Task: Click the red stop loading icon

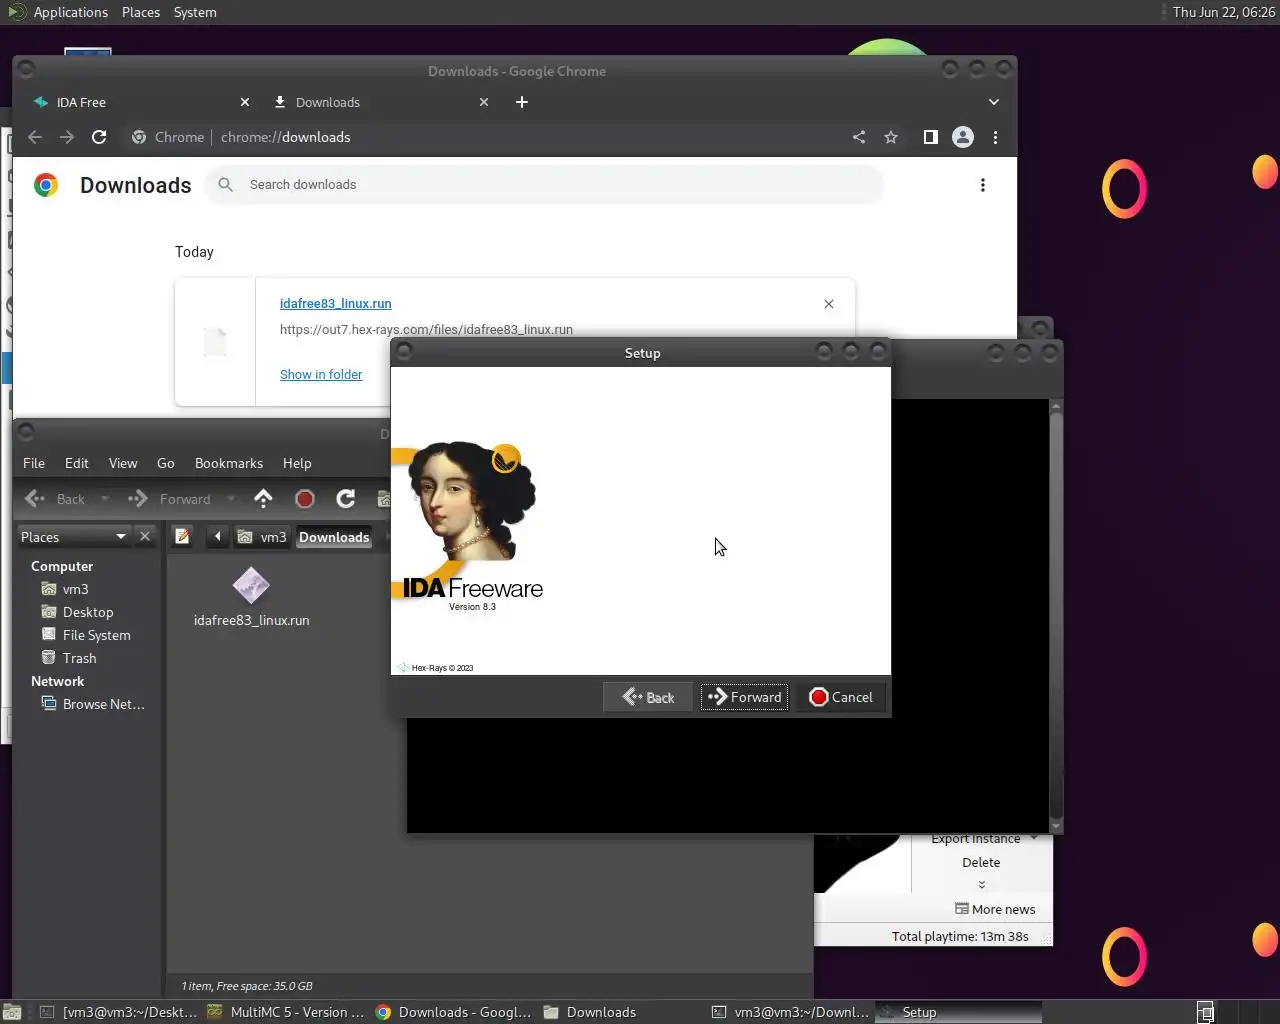Action: pyautogui.click(x=305, y=499)
